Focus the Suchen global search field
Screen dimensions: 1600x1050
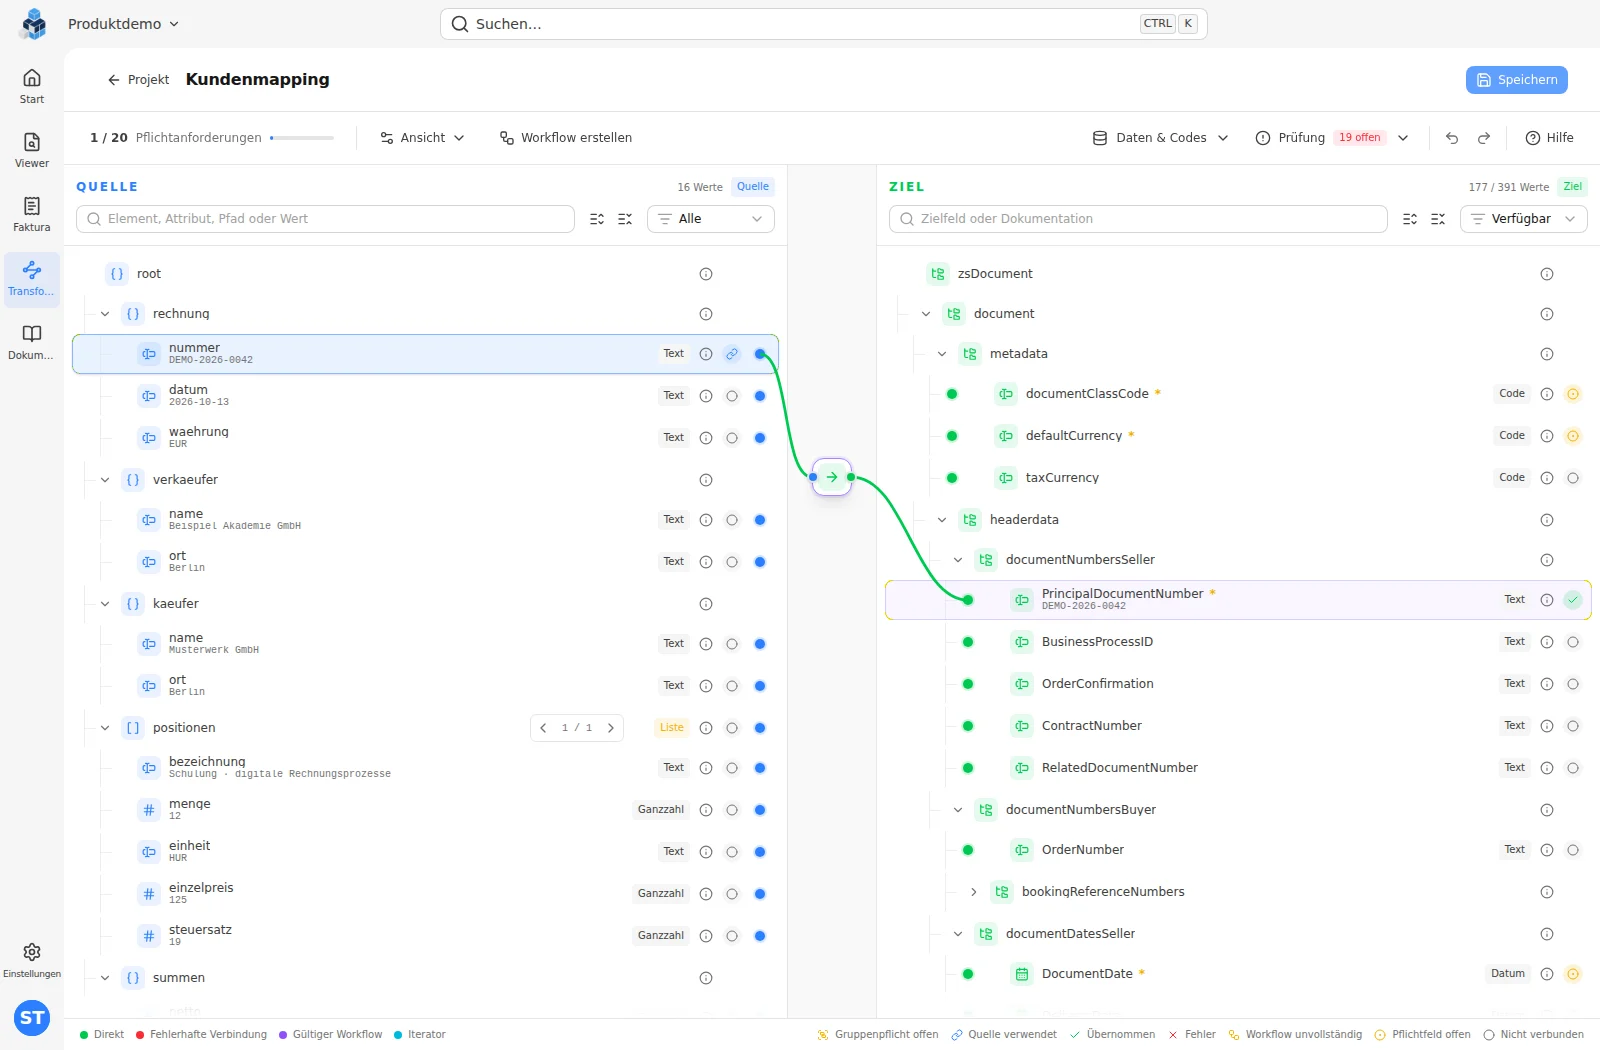click(x=824, y=24)
